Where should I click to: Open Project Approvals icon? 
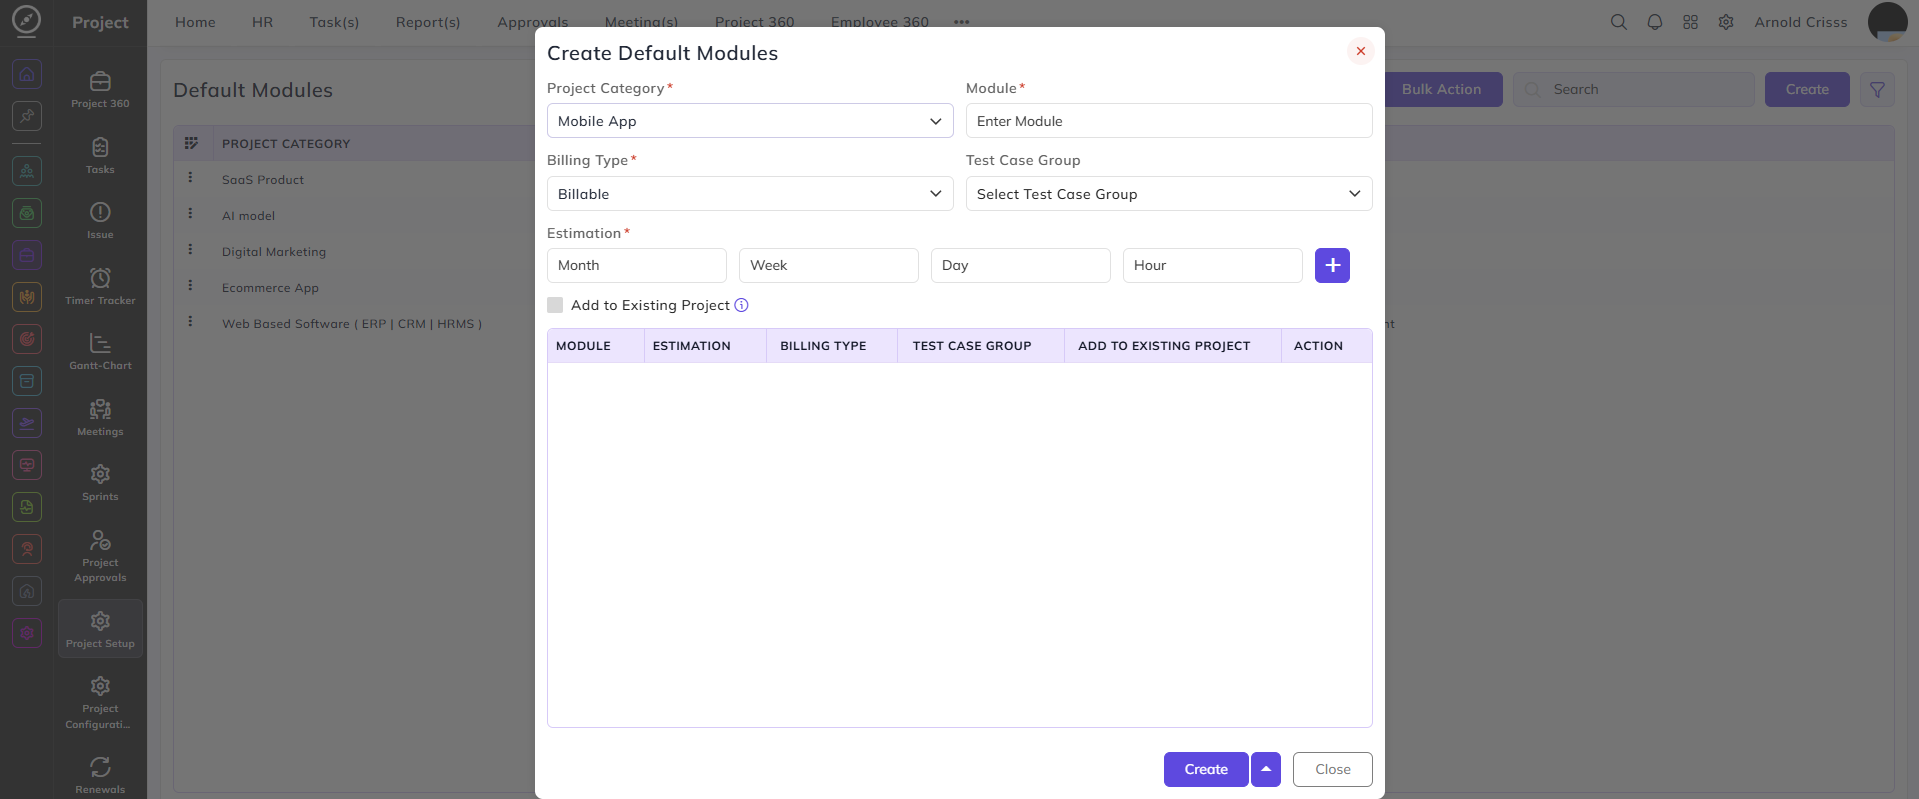(x=100, y=540)
